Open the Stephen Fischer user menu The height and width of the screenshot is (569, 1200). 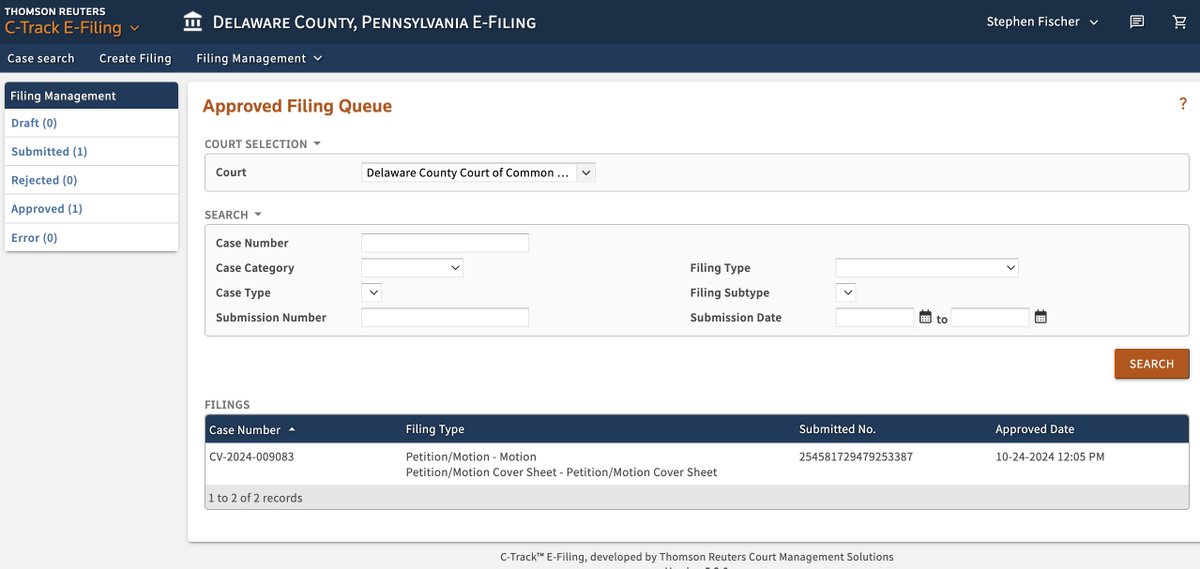[1042, 22]
